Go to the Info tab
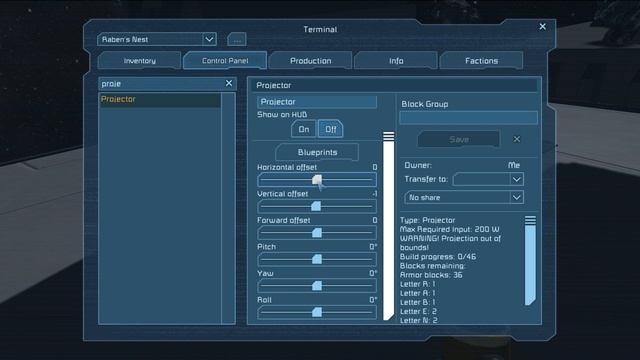The image size is (640, 360). click(x=396, y=61)
